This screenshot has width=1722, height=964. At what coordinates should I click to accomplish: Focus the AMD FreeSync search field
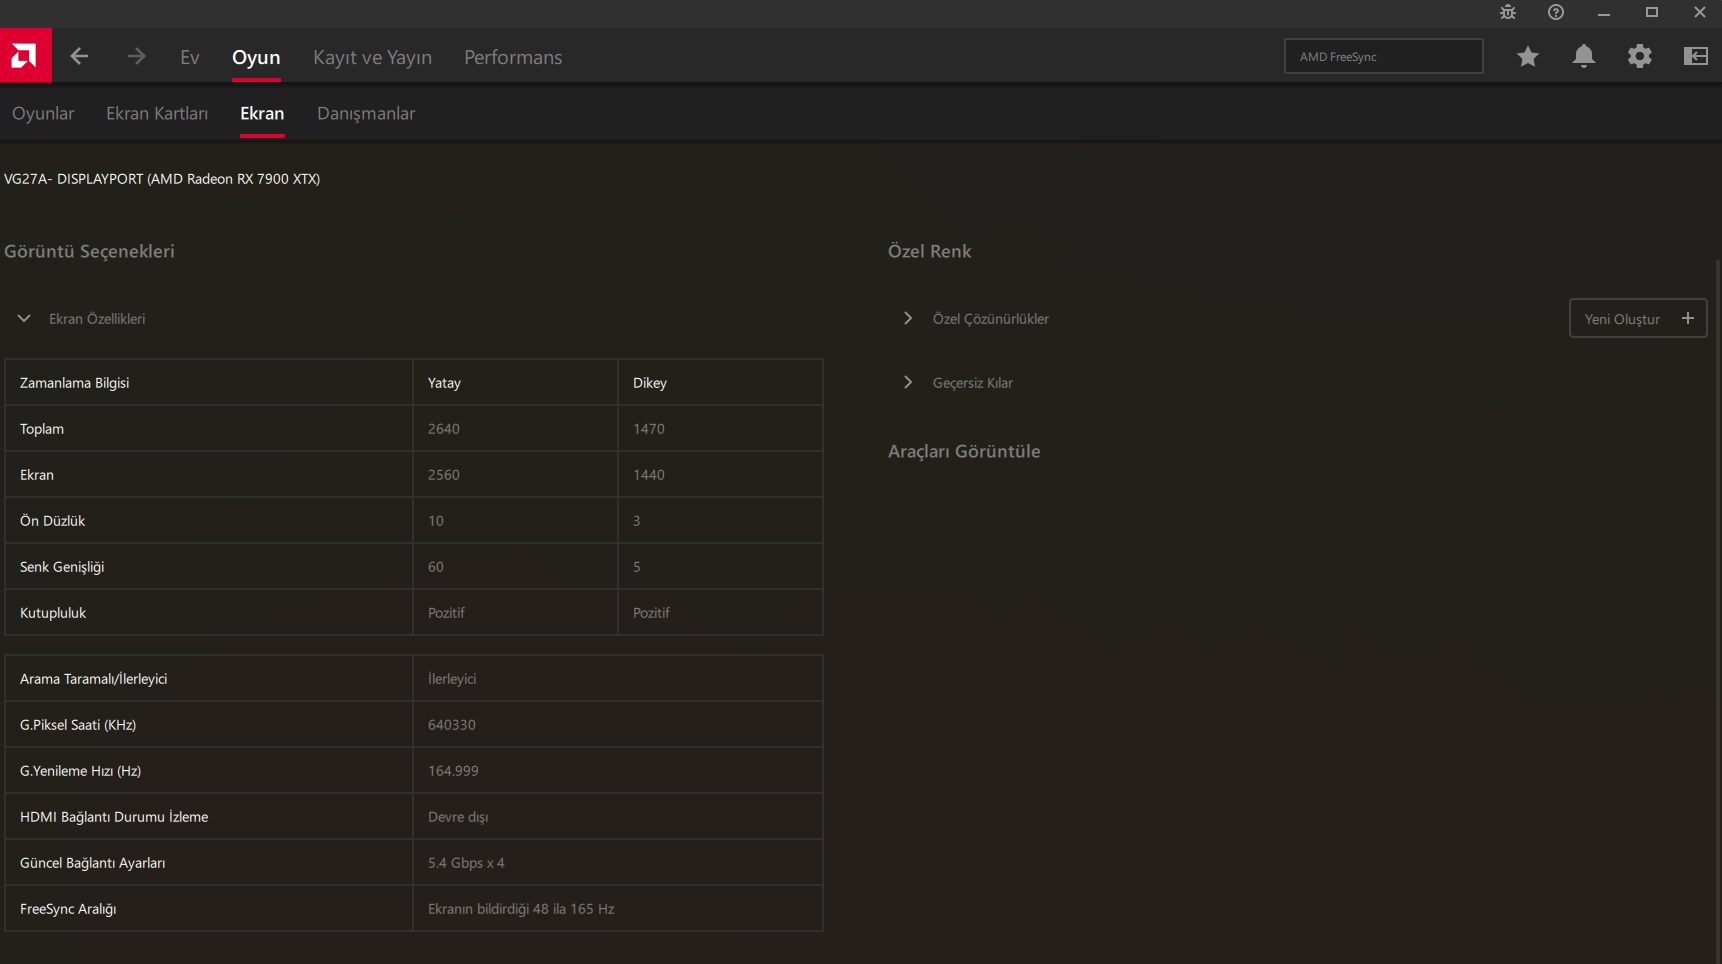1384,56
